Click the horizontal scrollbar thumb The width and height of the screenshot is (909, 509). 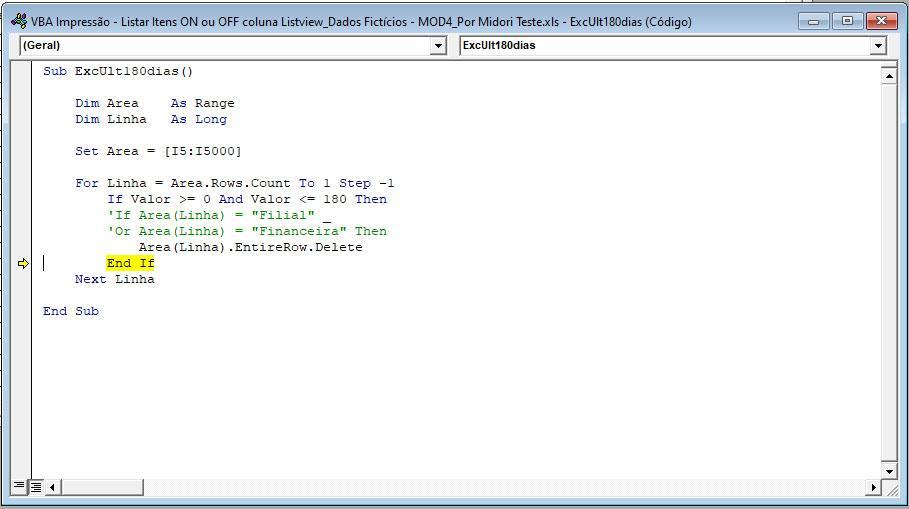[x=102, y=488]
